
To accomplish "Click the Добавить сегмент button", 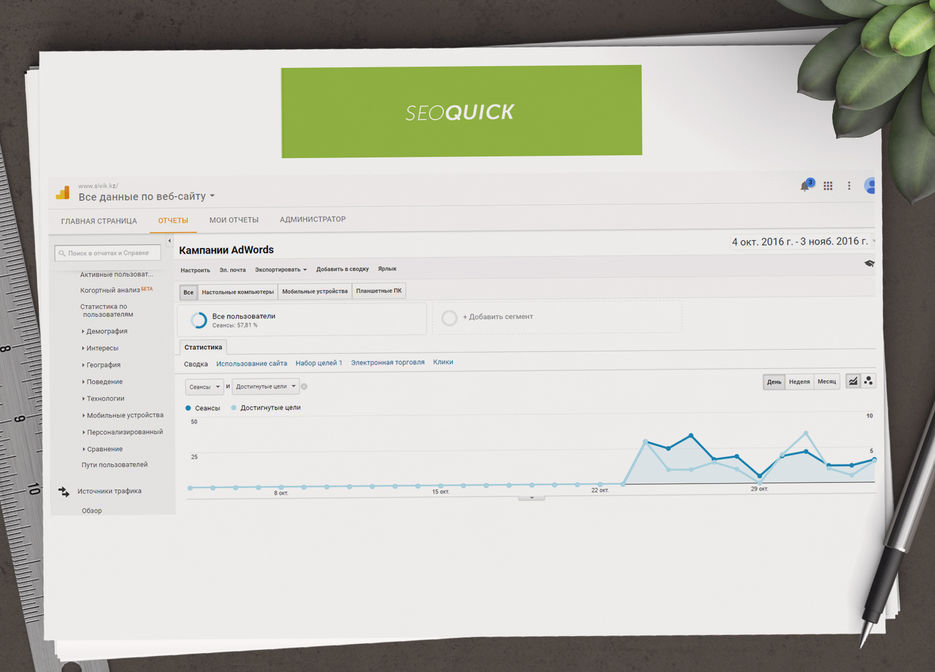I will click(497, 317).
